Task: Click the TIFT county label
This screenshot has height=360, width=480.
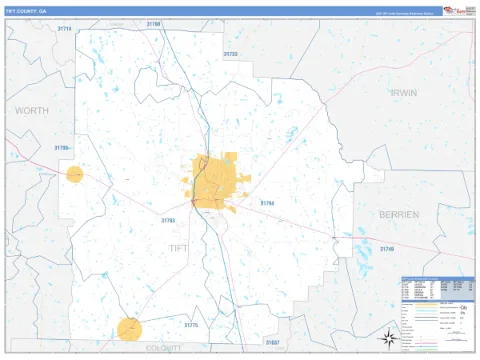Action: [x=178, y=248]
